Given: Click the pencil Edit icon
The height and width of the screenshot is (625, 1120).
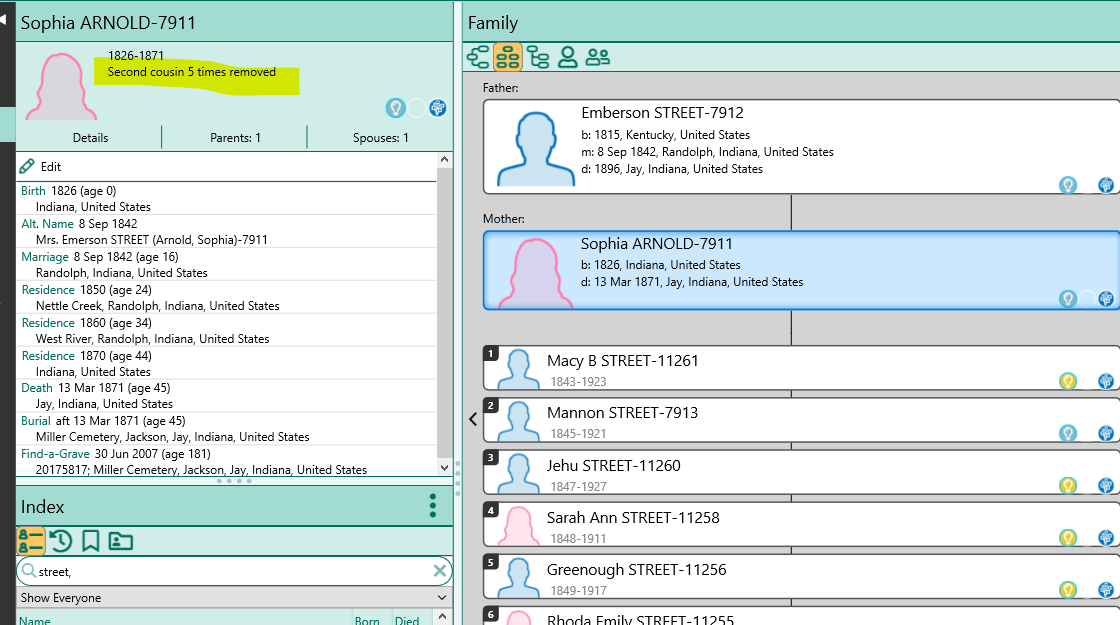Looking at the screenshot, I should (28, 166).
